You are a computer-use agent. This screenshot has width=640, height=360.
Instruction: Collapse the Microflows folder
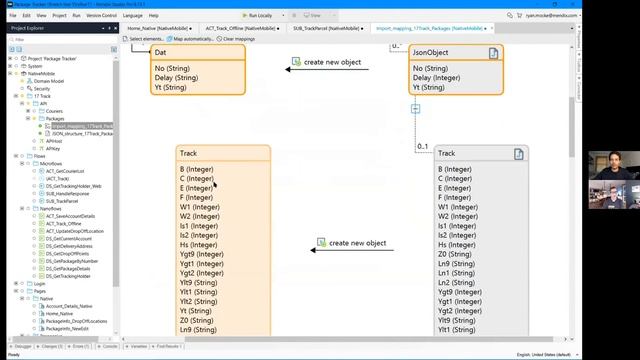(22, 163)
